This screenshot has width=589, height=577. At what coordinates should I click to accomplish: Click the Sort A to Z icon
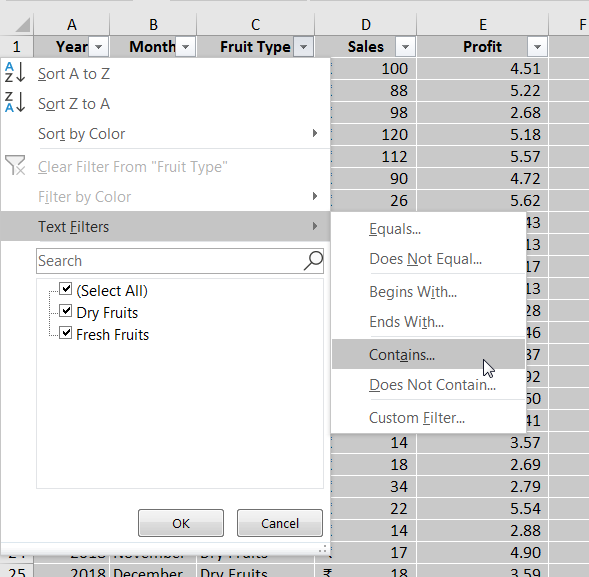click(x=15, y=73)
